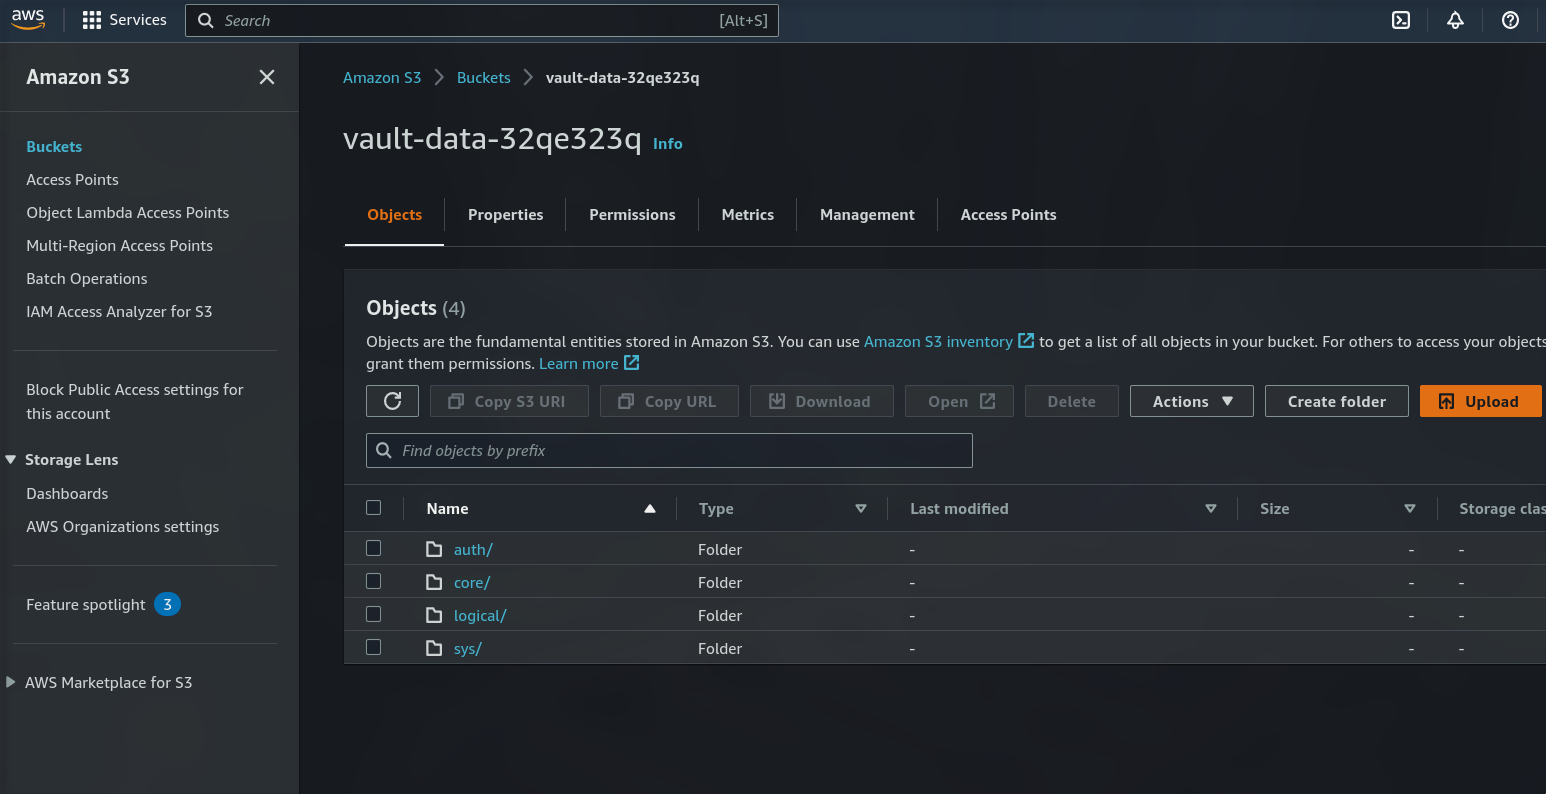Follow the Amazon S3 inventory link
Image resolution: width=1546 pixels, height=794 pixels.
click(x=938, y=341)
